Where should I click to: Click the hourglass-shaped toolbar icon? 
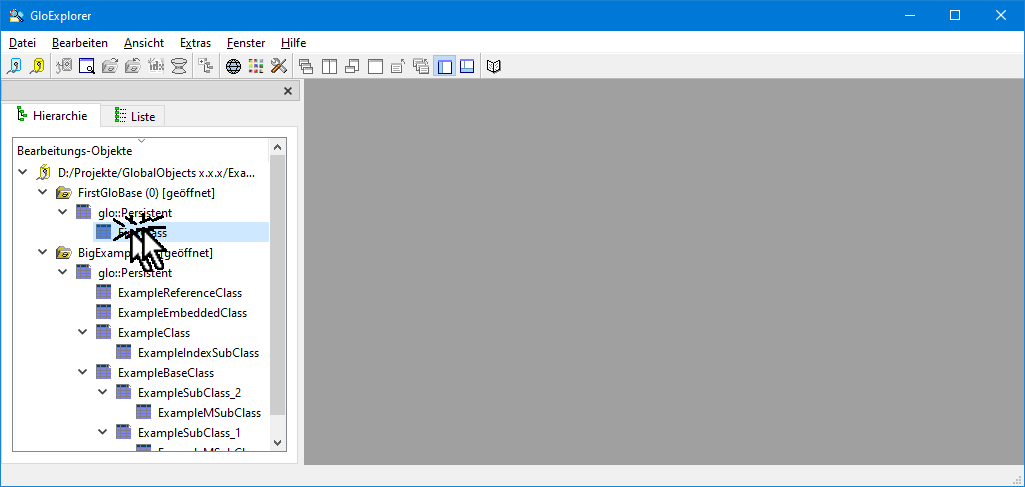[x=178, y=66]
